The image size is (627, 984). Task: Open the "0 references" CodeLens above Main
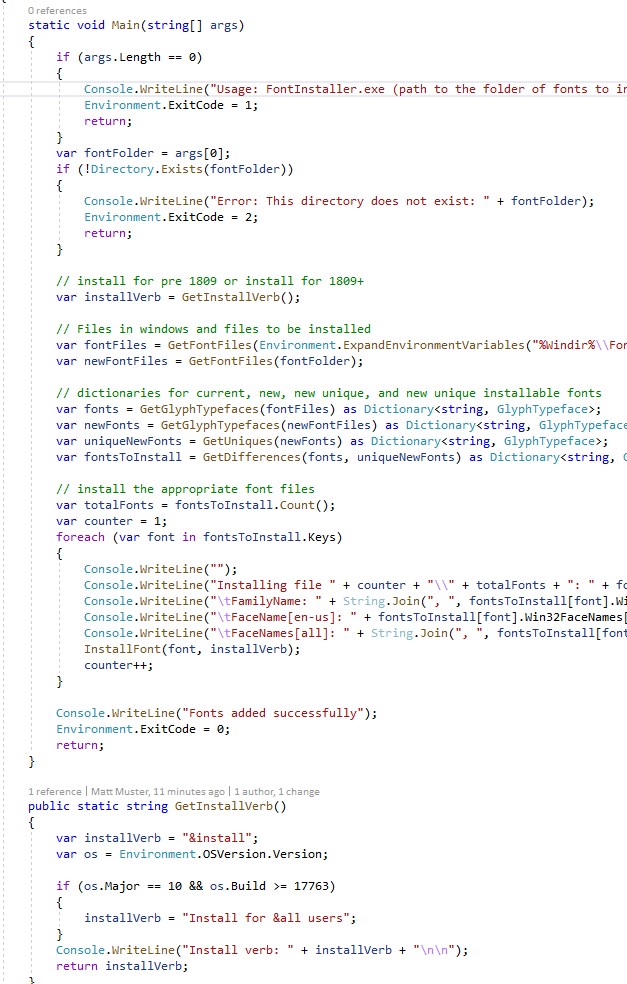point(57,10)
